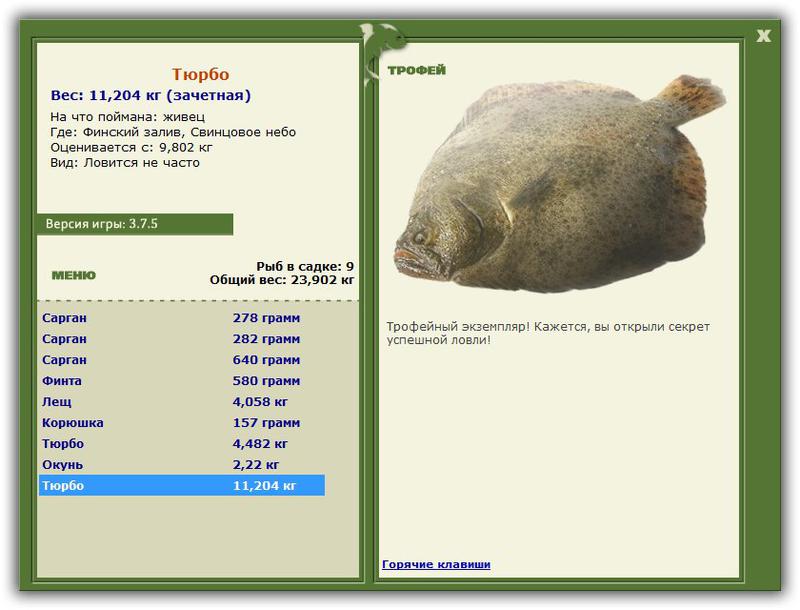Select the Финта 580 грамм row

point(182,380)
